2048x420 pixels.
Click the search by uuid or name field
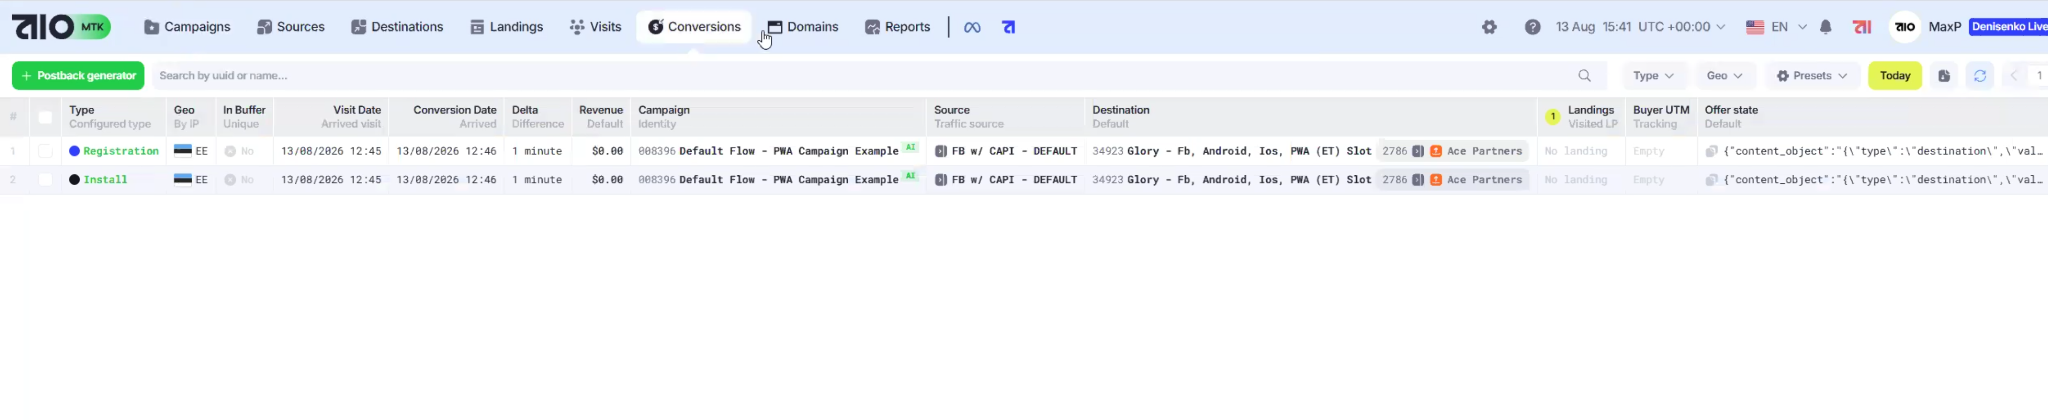[x=860, y=76]
